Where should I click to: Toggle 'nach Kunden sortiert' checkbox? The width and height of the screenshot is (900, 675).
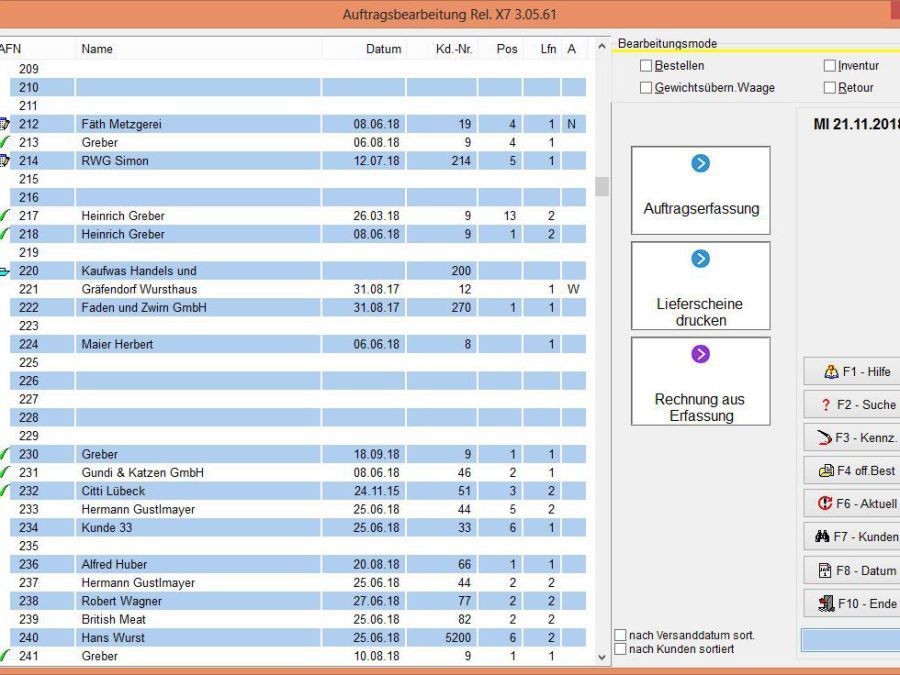click(x=621, y=649)
